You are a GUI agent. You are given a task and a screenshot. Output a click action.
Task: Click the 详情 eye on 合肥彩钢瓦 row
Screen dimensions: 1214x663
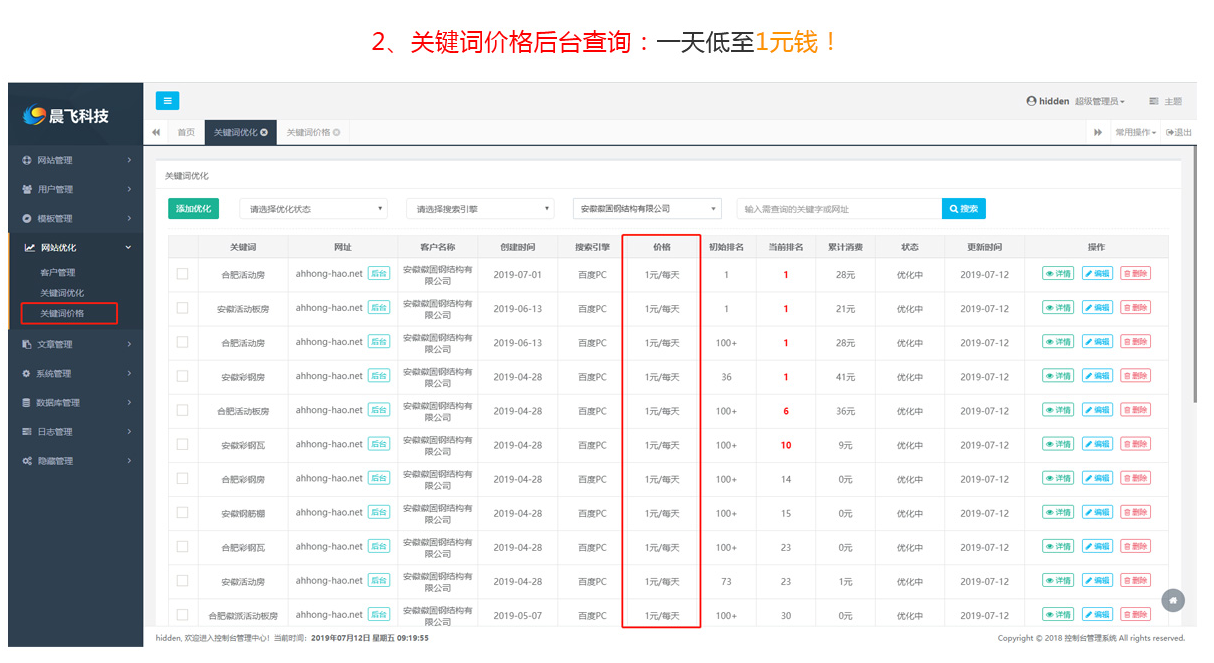point(1058,546)
